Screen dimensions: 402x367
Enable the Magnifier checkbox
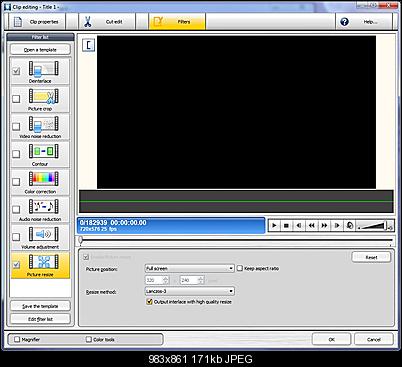[x=17, y=339]
